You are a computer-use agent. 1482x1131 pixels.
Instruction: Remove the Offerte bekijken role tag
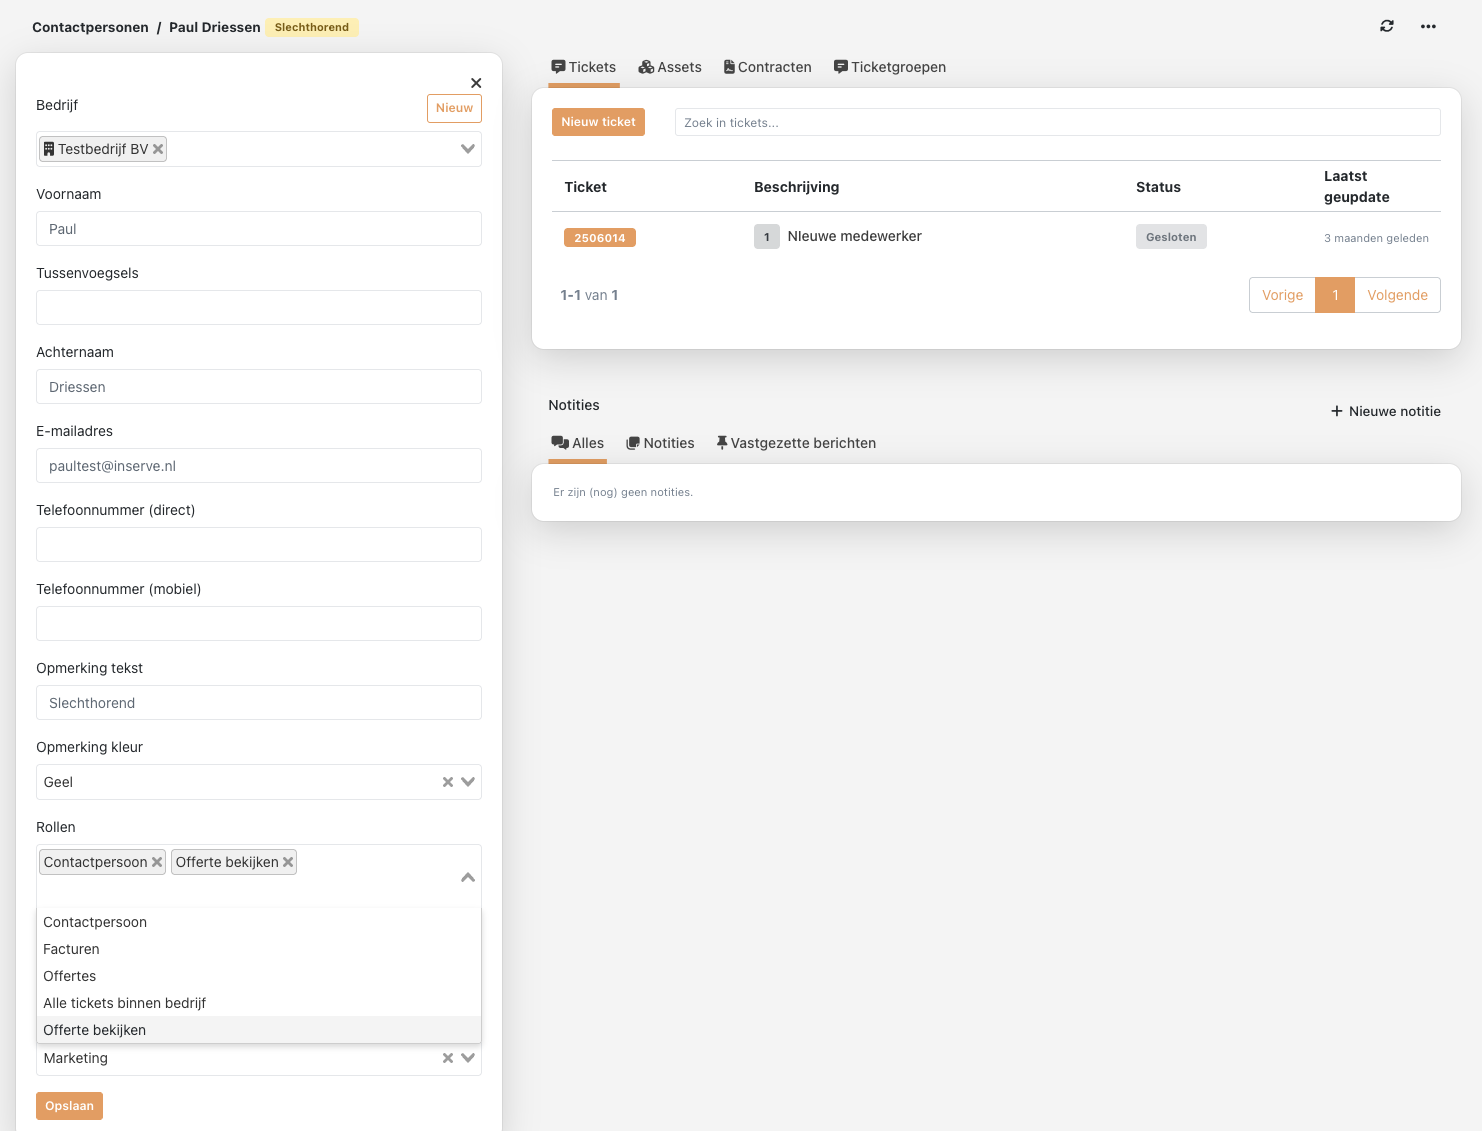click(x=288, y=862)
